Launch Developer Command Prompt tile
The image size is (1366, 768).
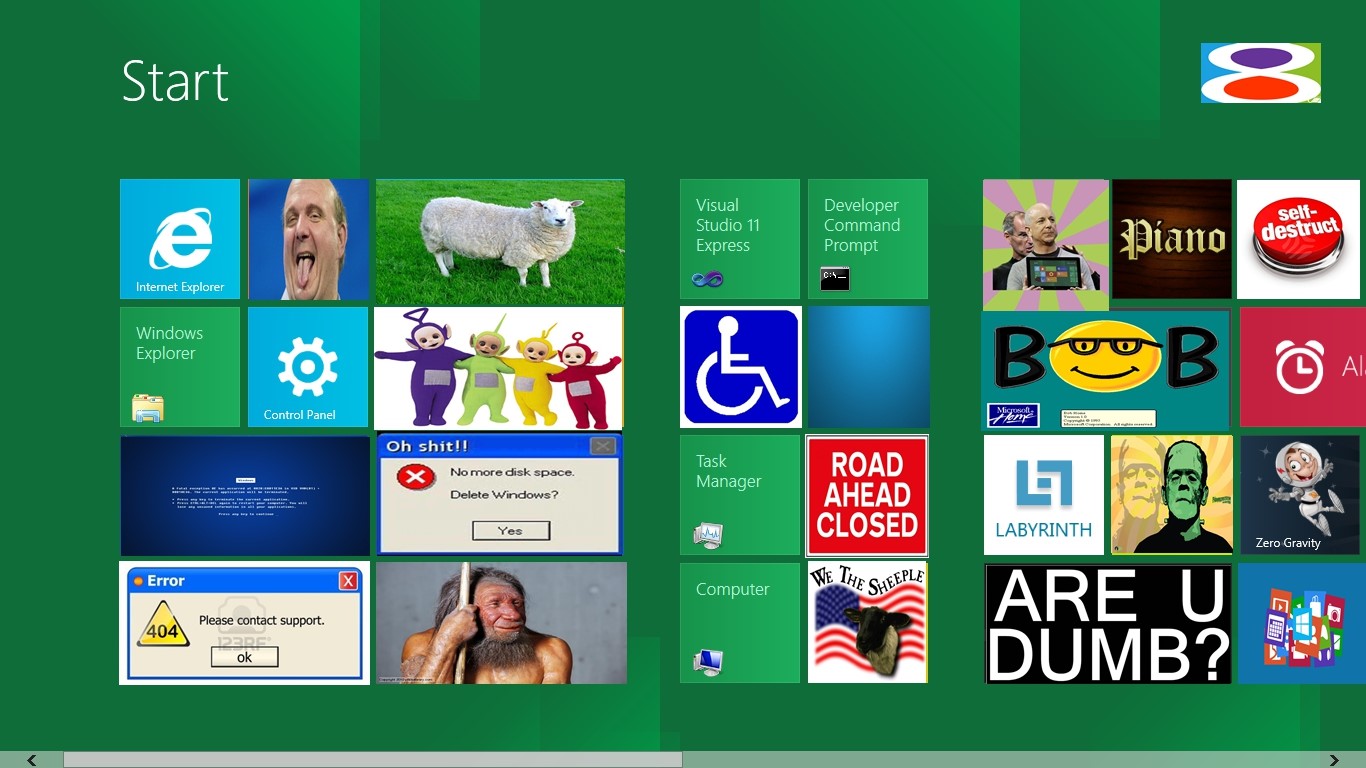coord(868,239)
